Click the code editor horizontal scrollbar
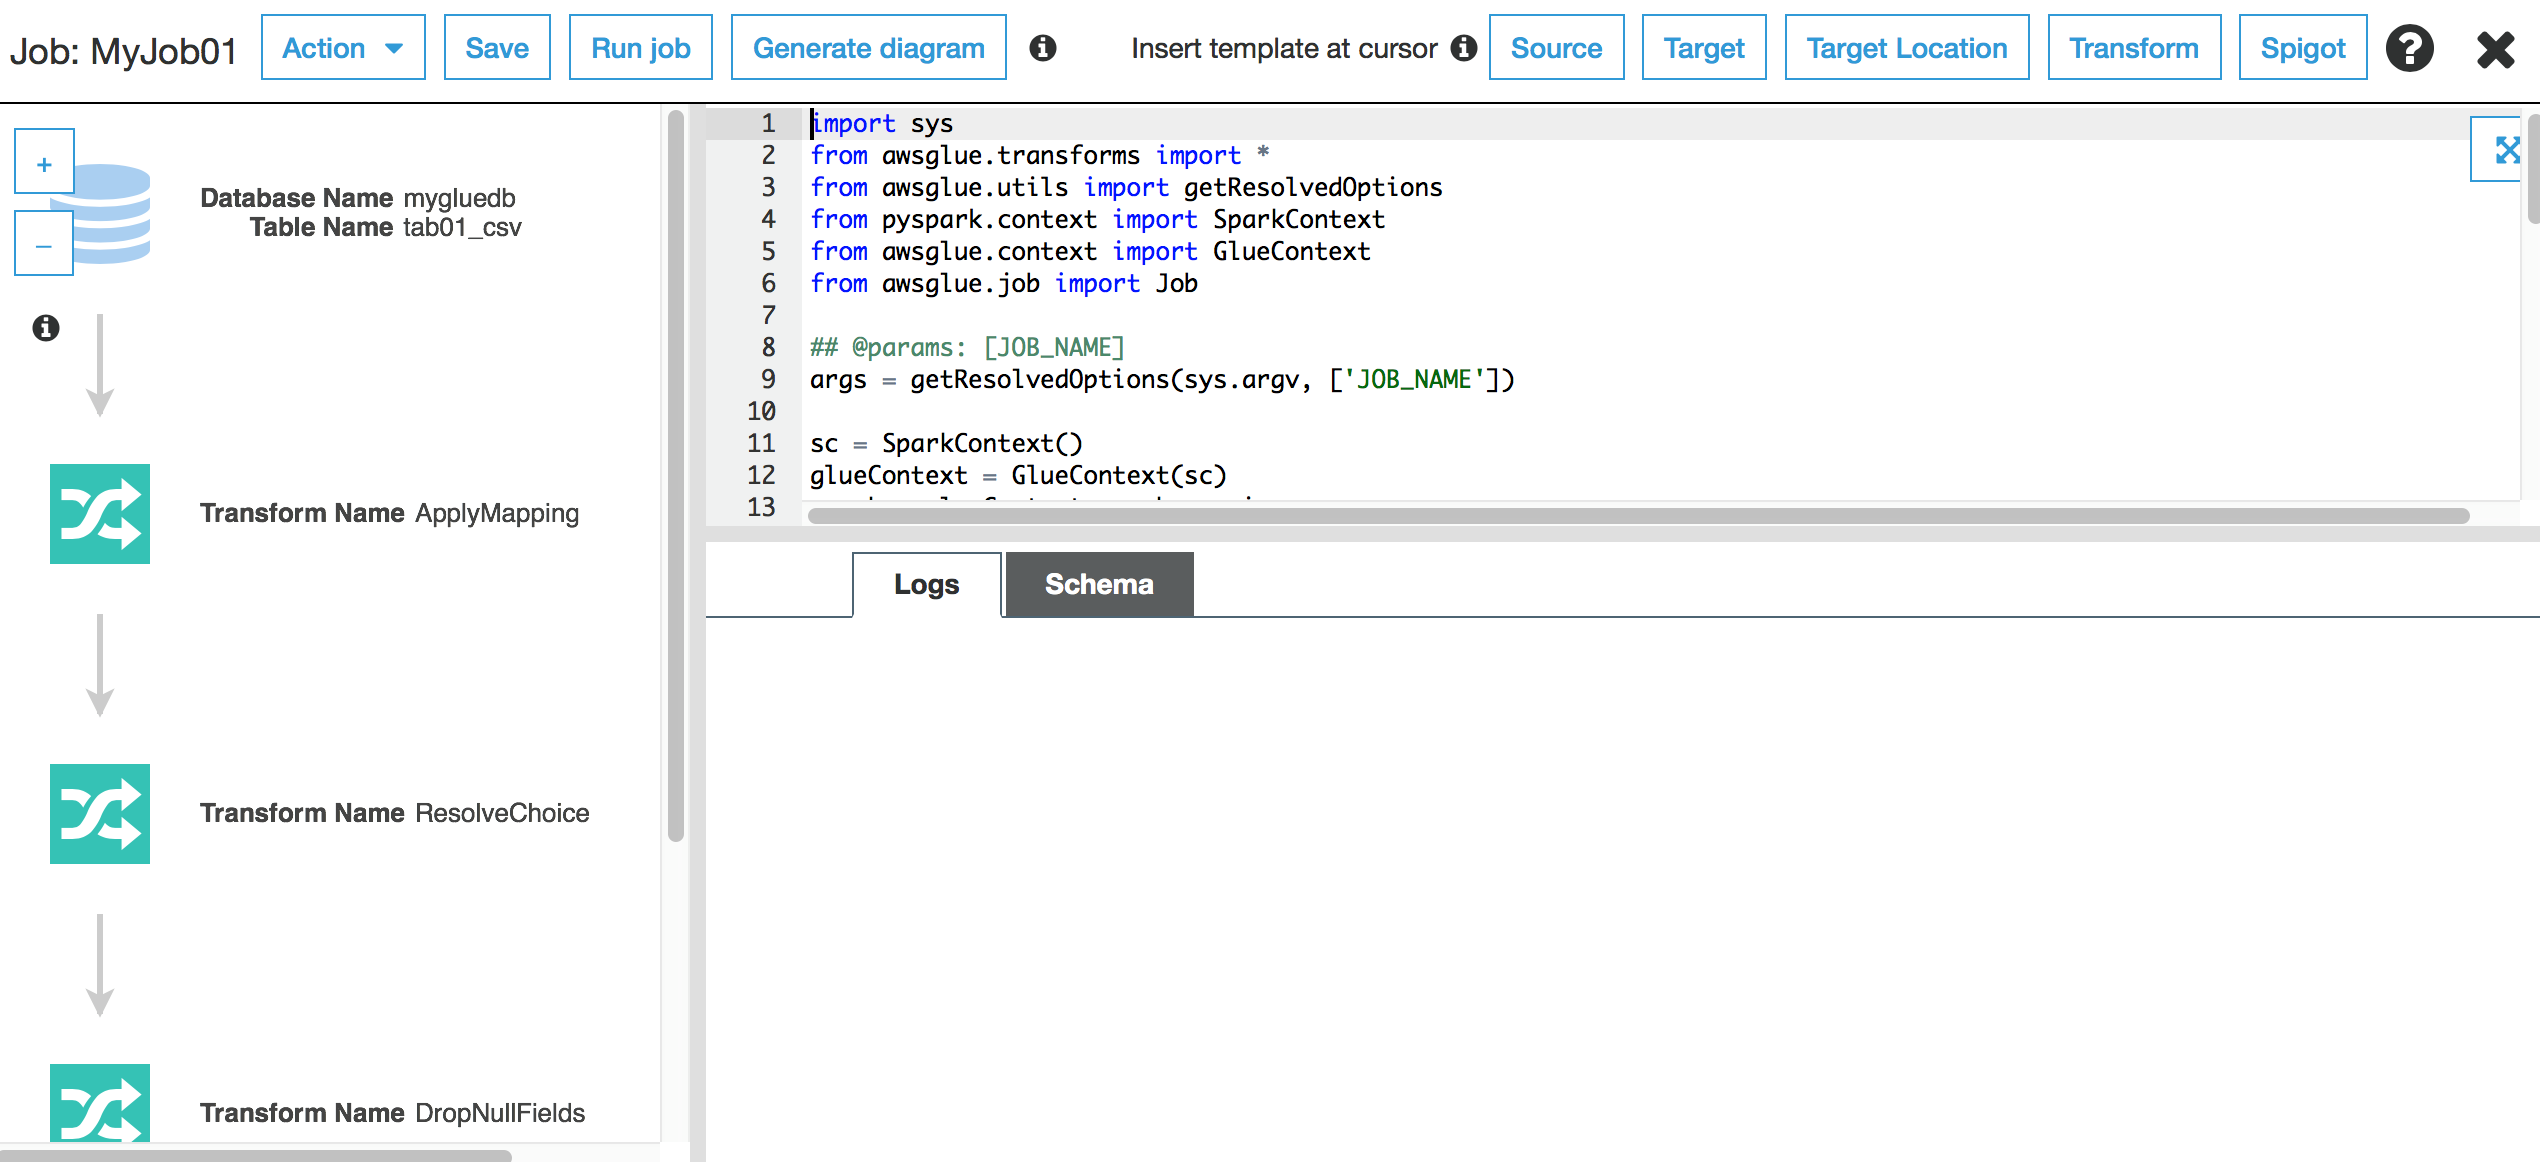This screenshot has width=2540, height=1162. 1638,516
